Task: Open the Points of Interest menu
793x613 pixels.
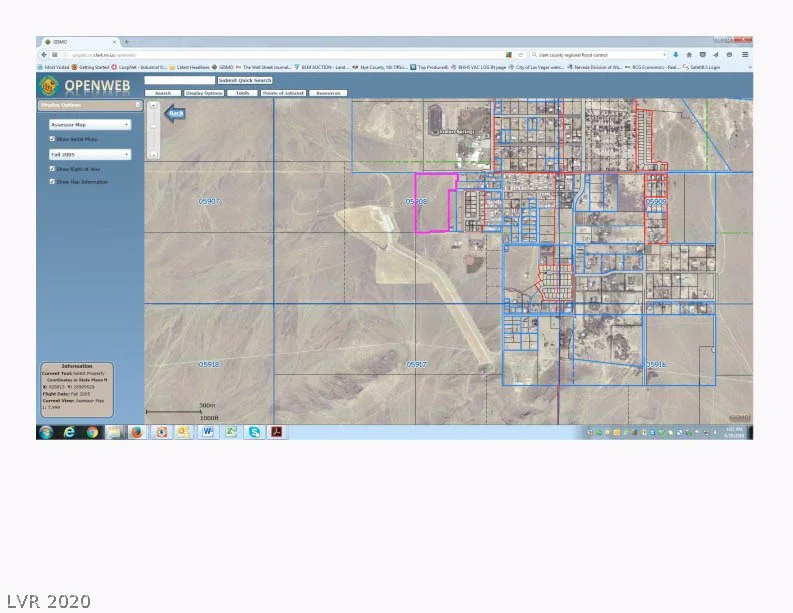Action: (283, 93)
